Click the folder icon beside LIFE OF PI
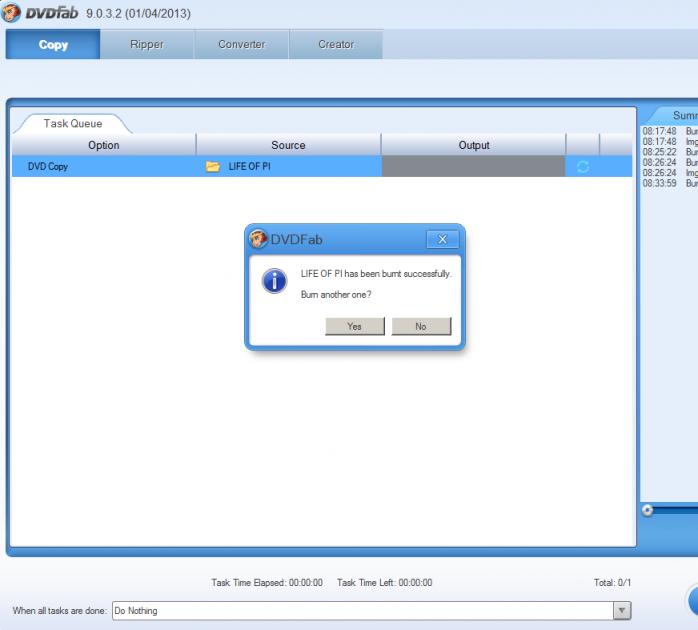The width and height of the screenshot is (698, 630). pos(213,167)
